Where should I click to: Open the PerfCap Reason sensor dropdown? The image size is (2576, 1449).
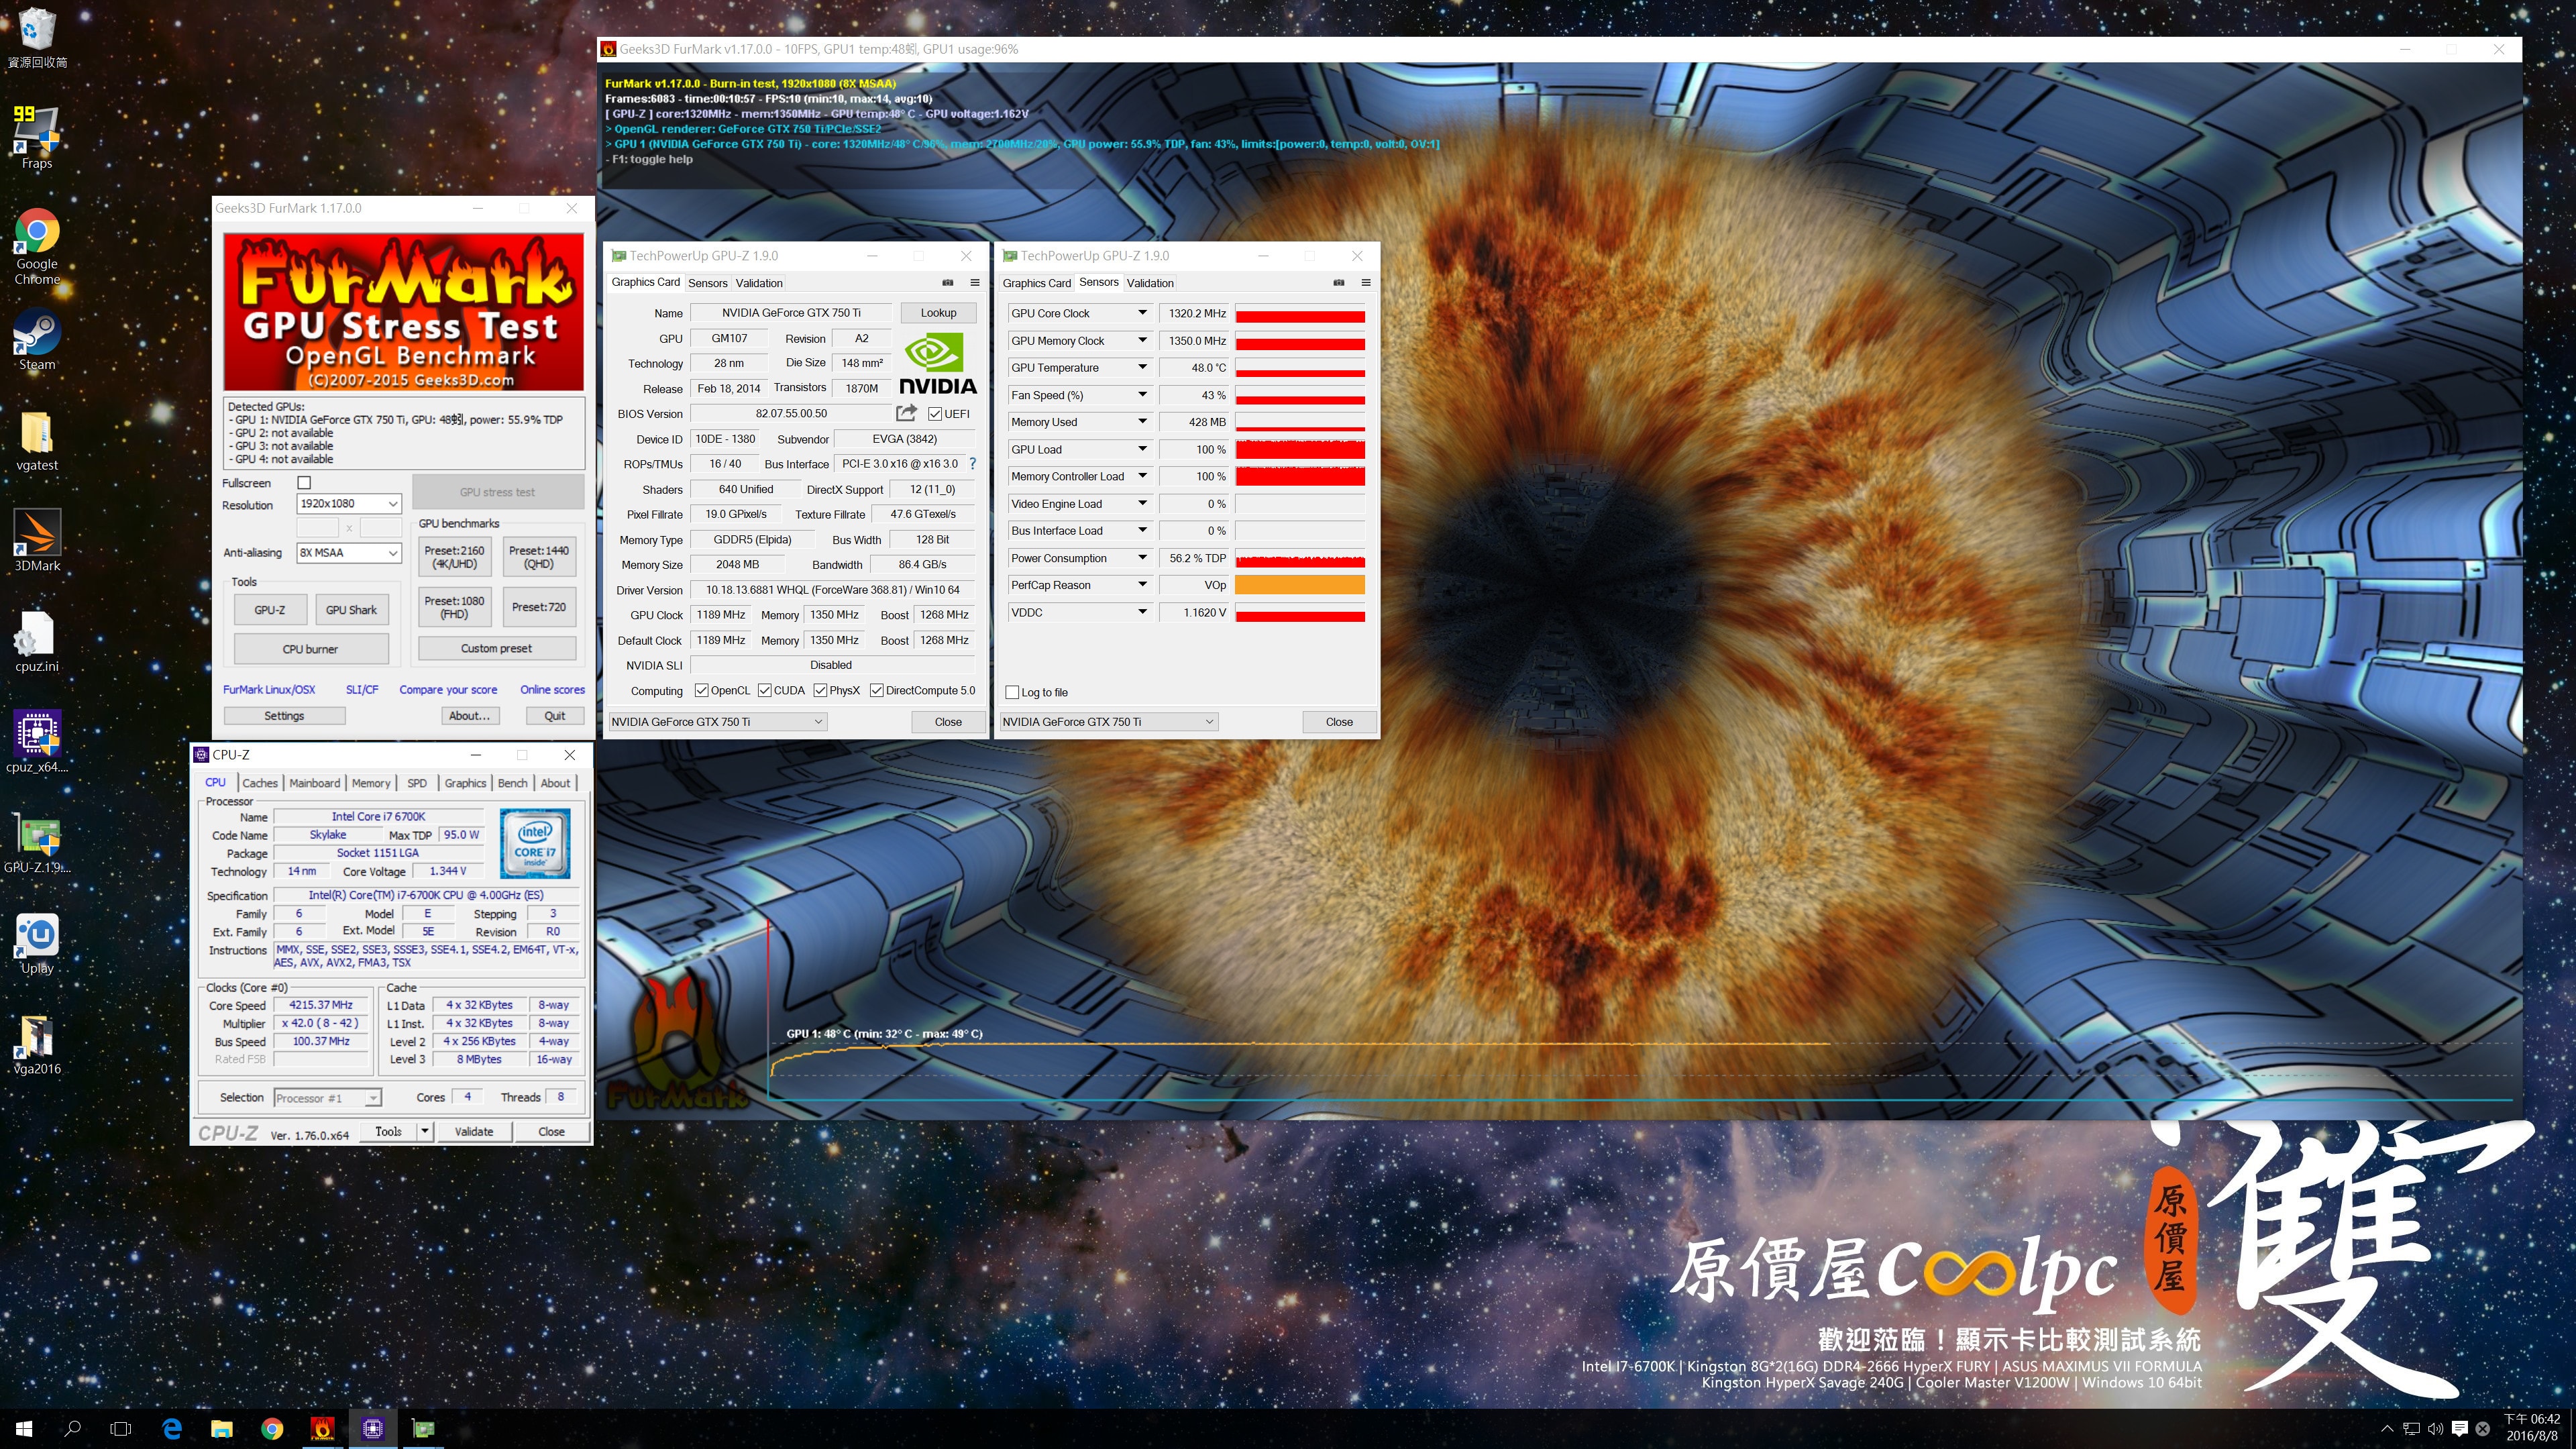pyautogui.click(x=1142, y=585)
